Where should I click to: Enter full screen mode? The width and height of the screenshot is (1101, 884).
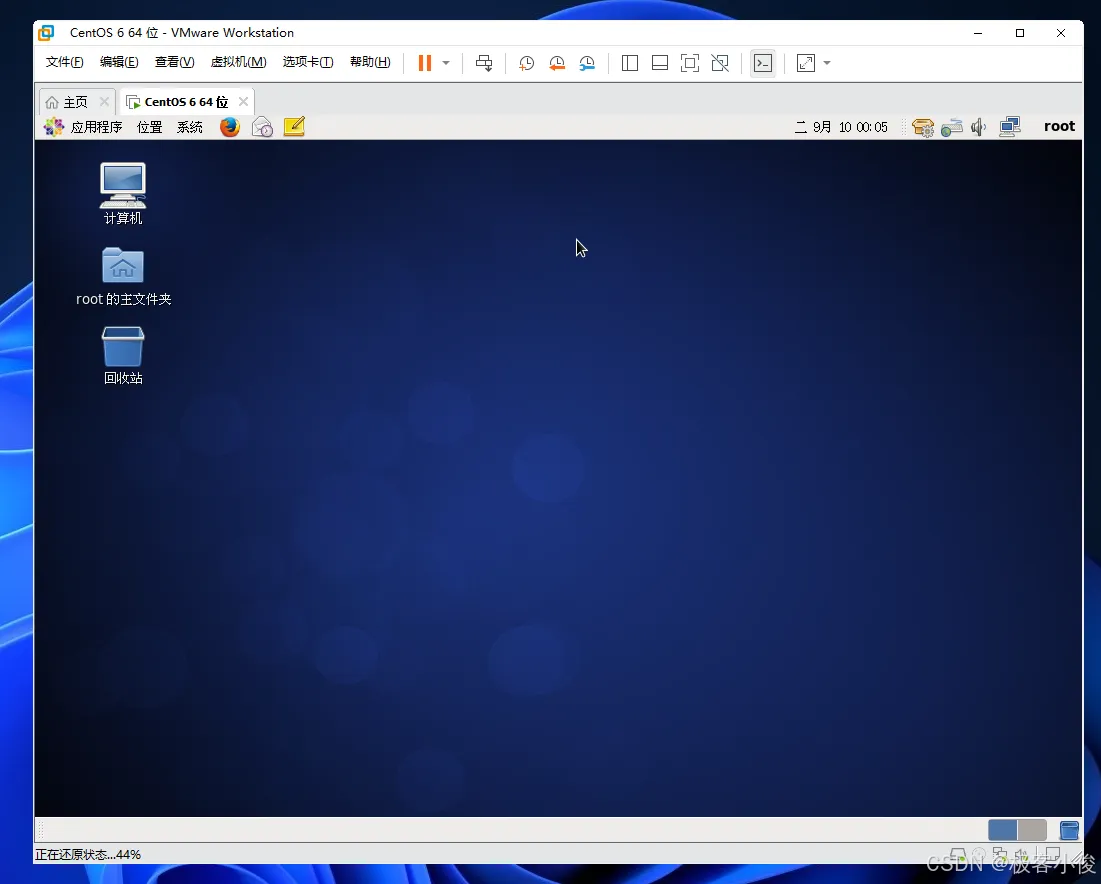(x=690, y=63)
